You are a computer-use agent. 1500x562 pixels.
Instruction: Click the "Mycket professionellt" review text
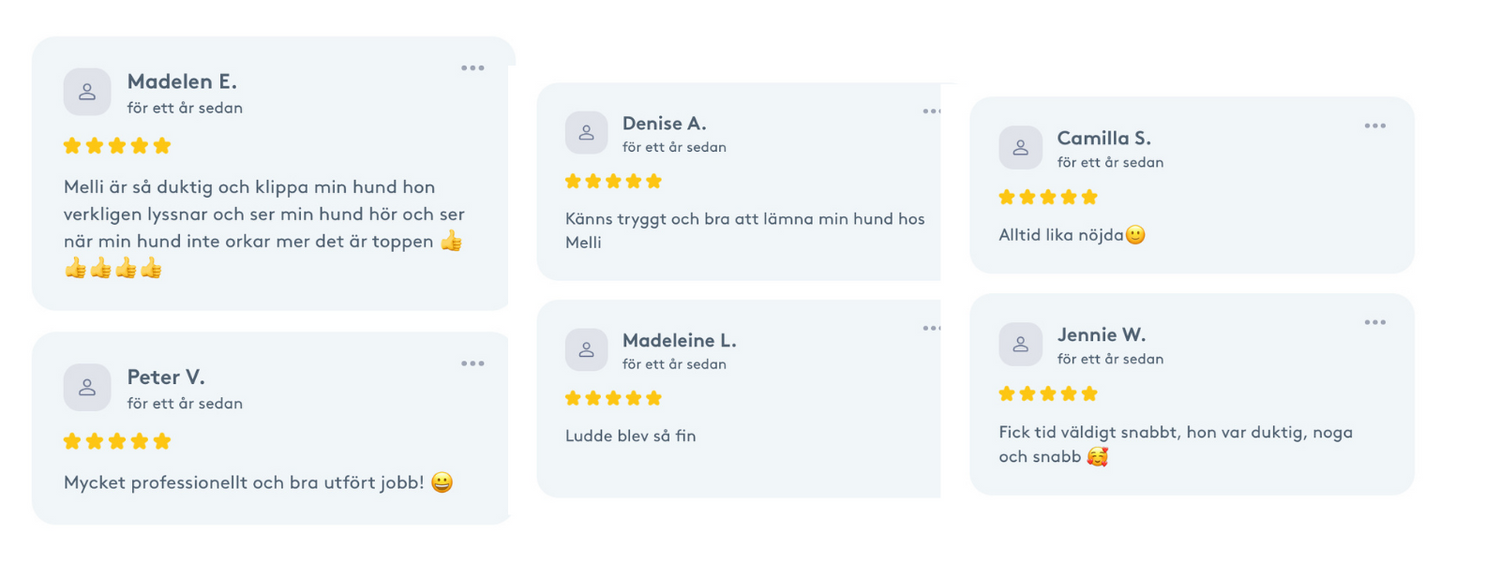coord(246,482)
